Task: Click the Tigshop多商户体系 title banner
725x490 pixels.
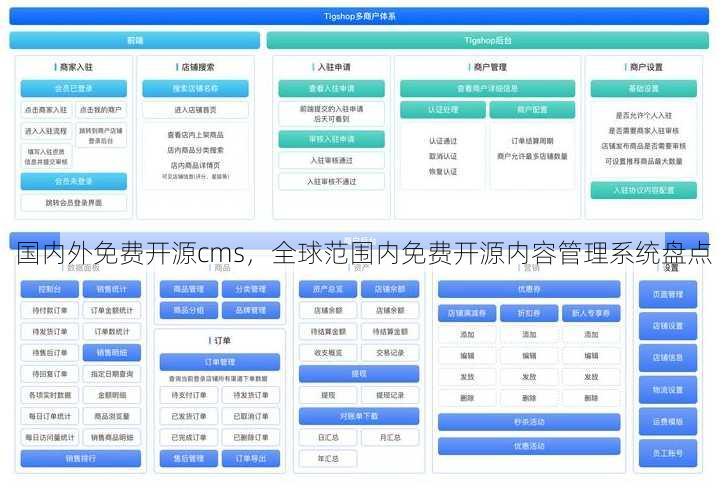Action: pyautogui.click(x=359, y=16)
